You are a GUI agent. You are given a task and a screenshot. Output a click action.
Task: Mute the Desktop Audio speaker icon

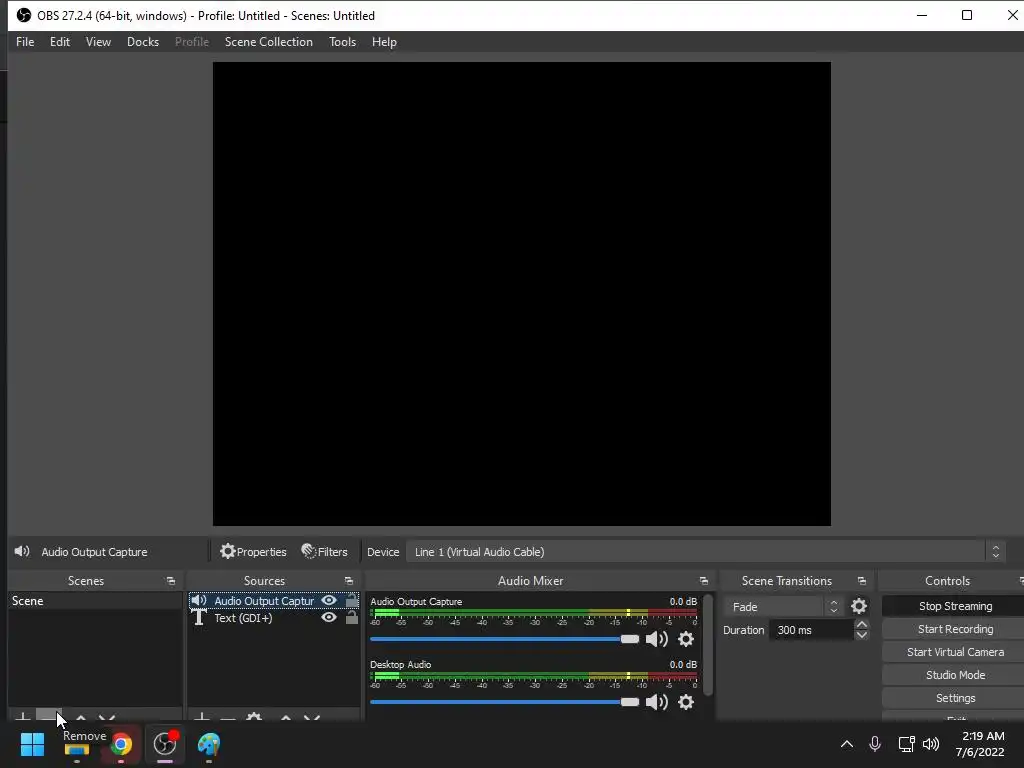tap(656, 702)
